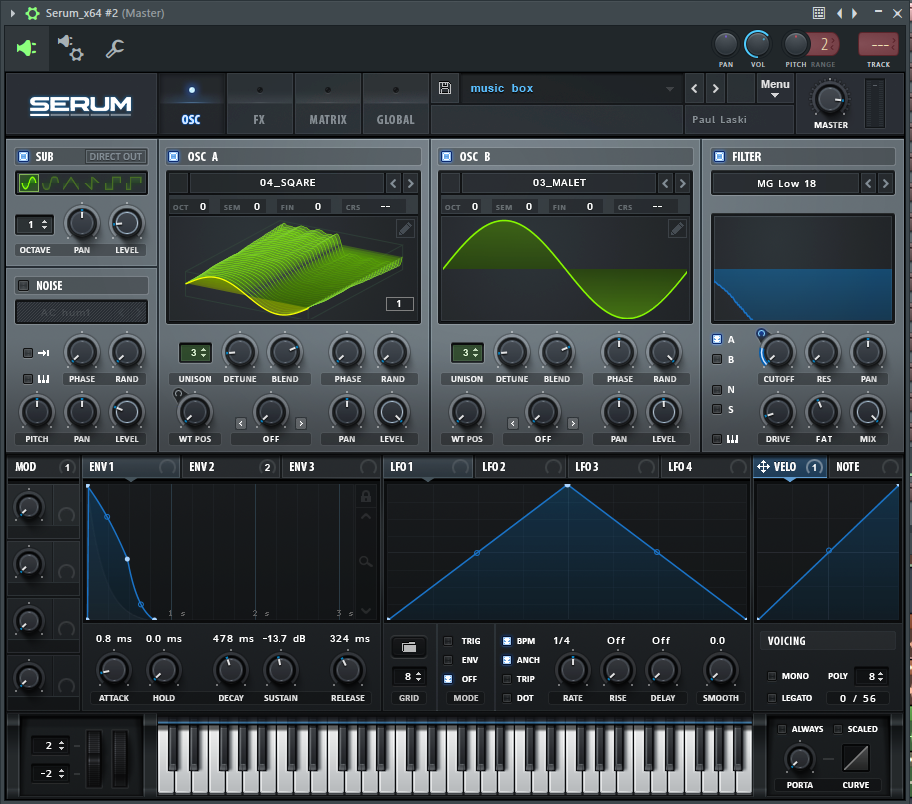Click the plugin power plug icon
Viewport: 912px width, 804px height.
coord(27,48)
